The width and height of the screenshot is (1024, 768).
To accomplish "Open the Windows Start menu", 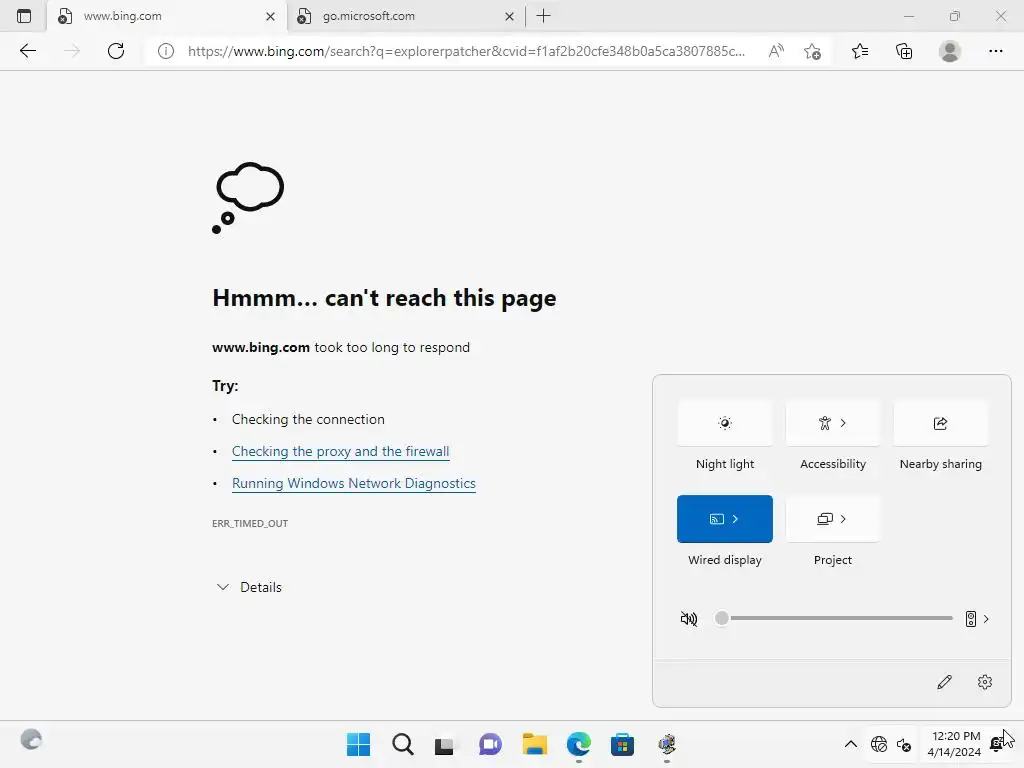I will tap(358, 744).
